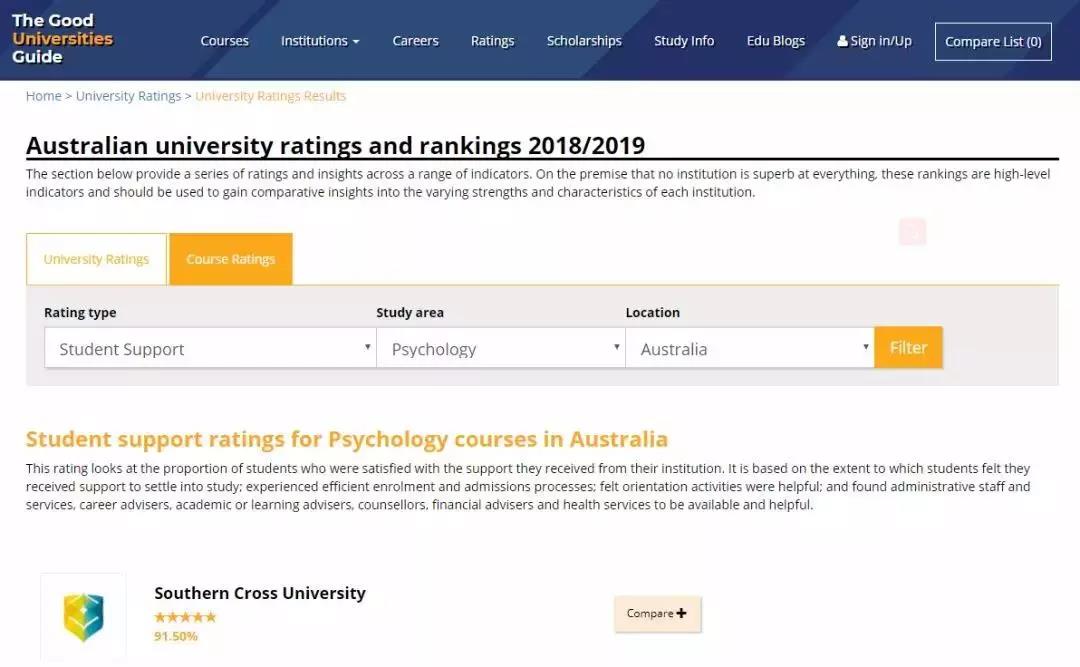Go to University Ratings breadcrumb link
Viewport: 1080px width, 667px height.
coord(128,96)
